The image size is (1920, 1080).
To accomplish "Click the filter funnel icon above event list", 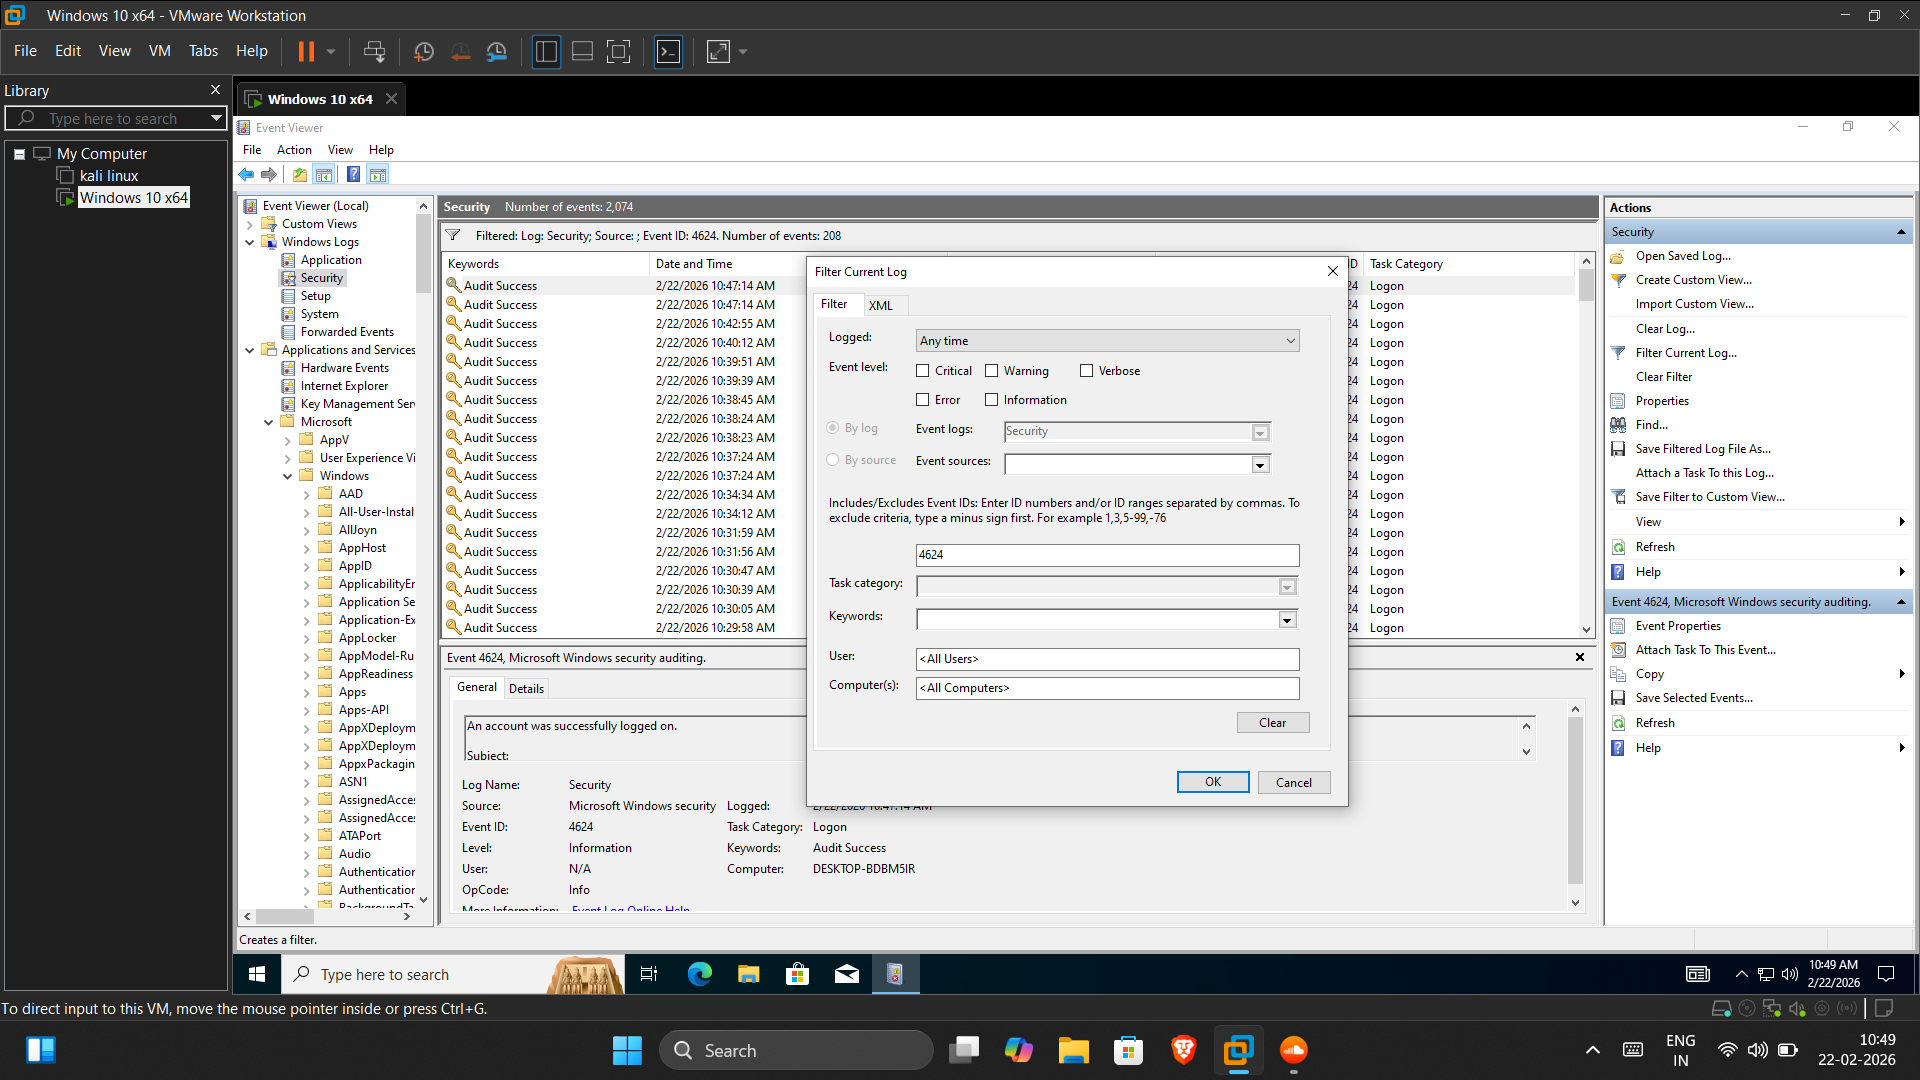I will pos(453,236).
